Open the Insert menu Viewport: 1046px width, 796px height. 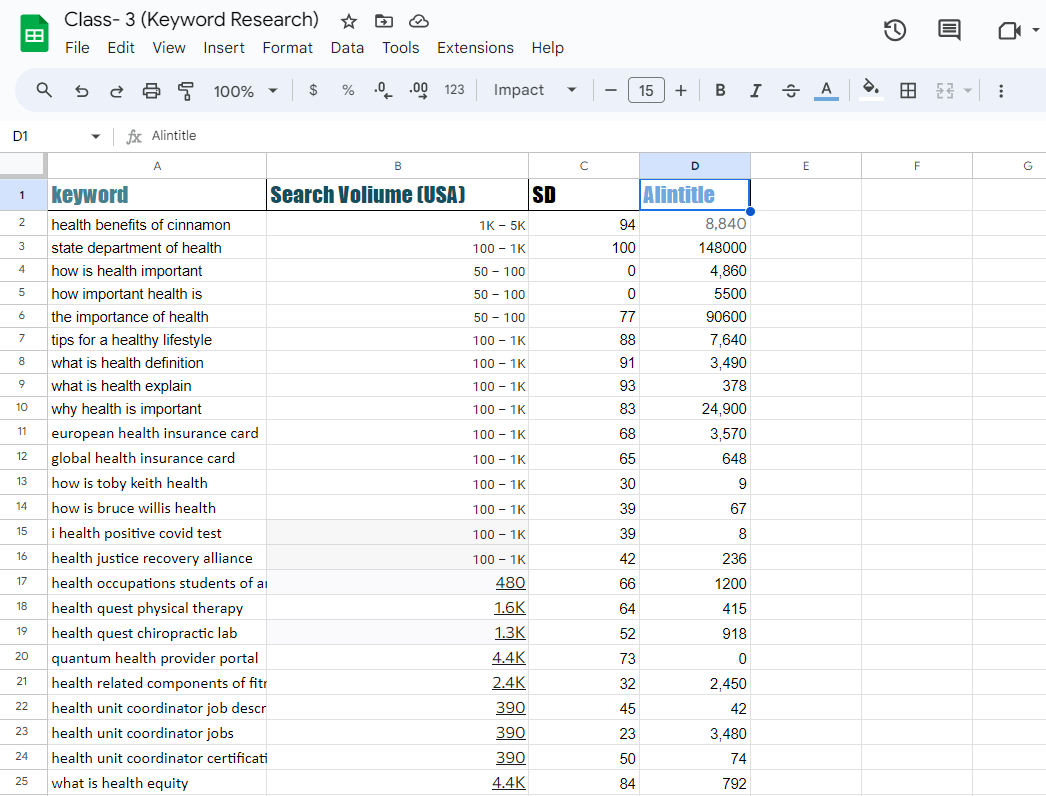(x=224, y=48)
